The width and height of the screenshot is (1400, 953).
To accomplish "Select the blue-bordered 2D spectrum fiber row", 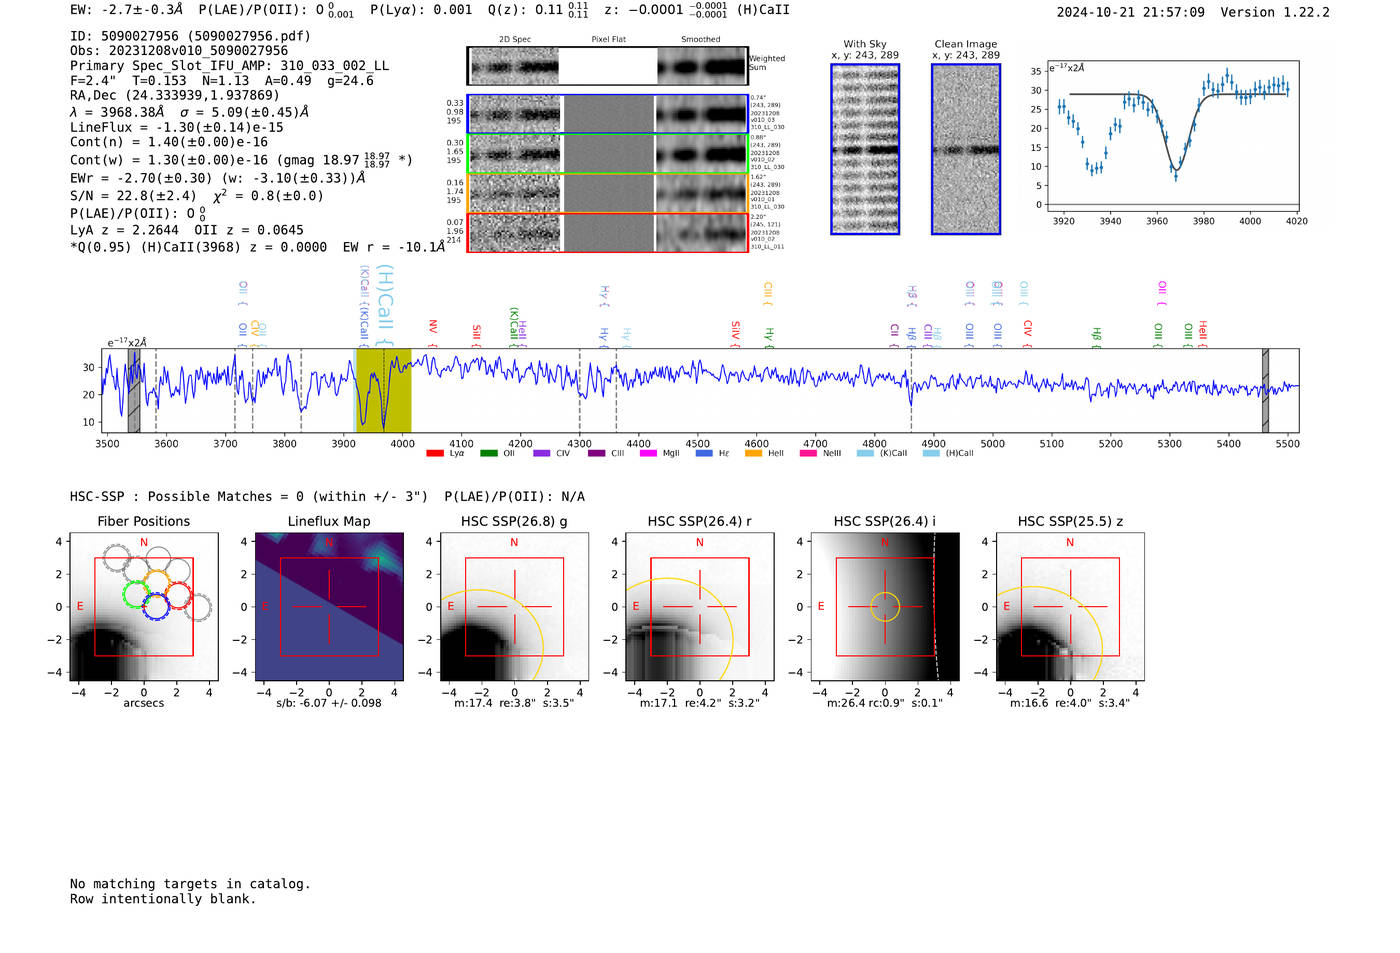I will (608, 114).
